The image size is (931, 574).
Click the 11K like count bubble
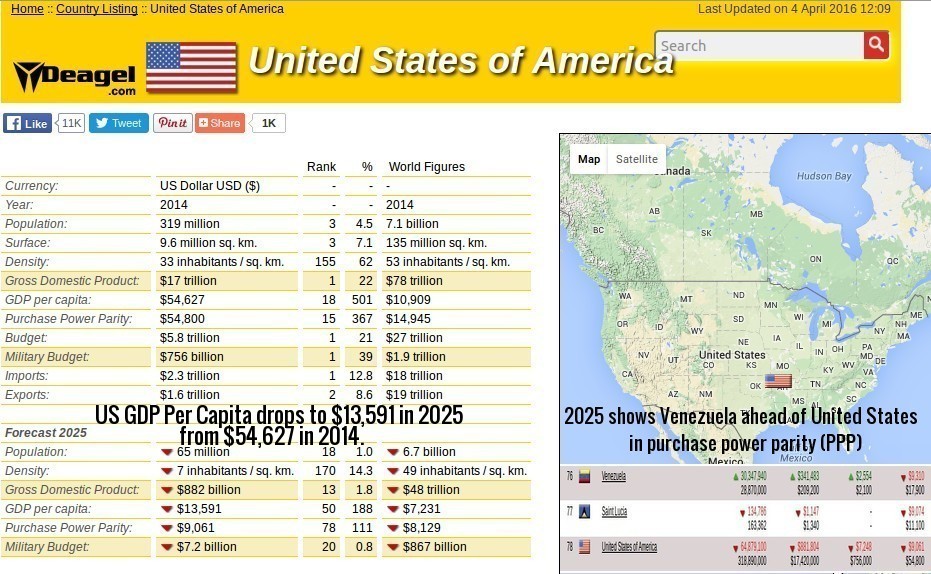point(71,123)
